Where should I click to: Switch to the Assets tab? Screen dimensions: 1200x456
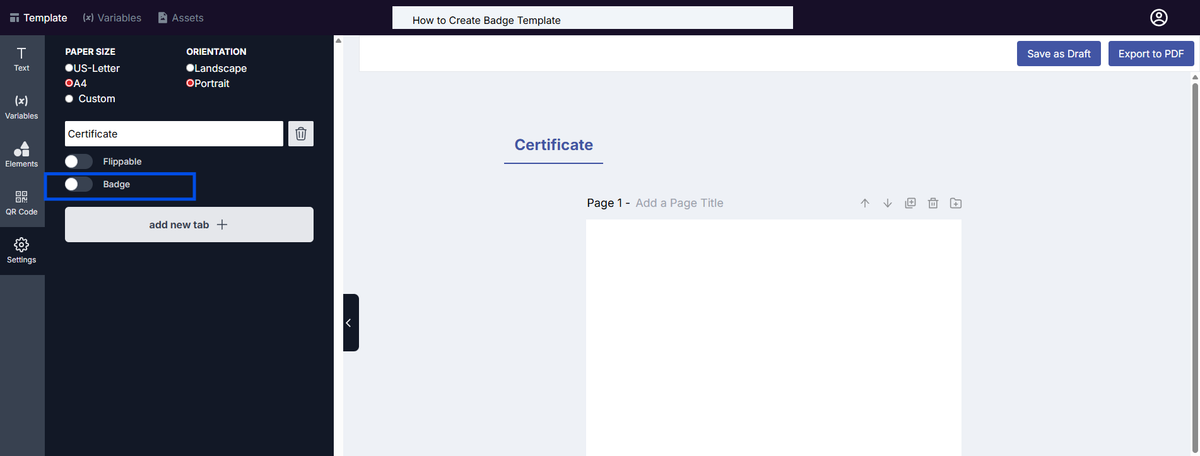[x=181, y=18]
